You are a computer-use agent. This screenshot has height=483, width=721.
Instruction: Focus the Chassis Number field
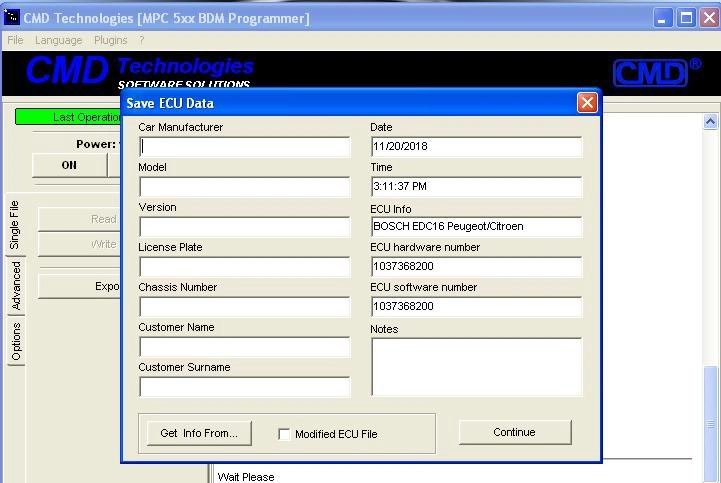coord(245,307)
